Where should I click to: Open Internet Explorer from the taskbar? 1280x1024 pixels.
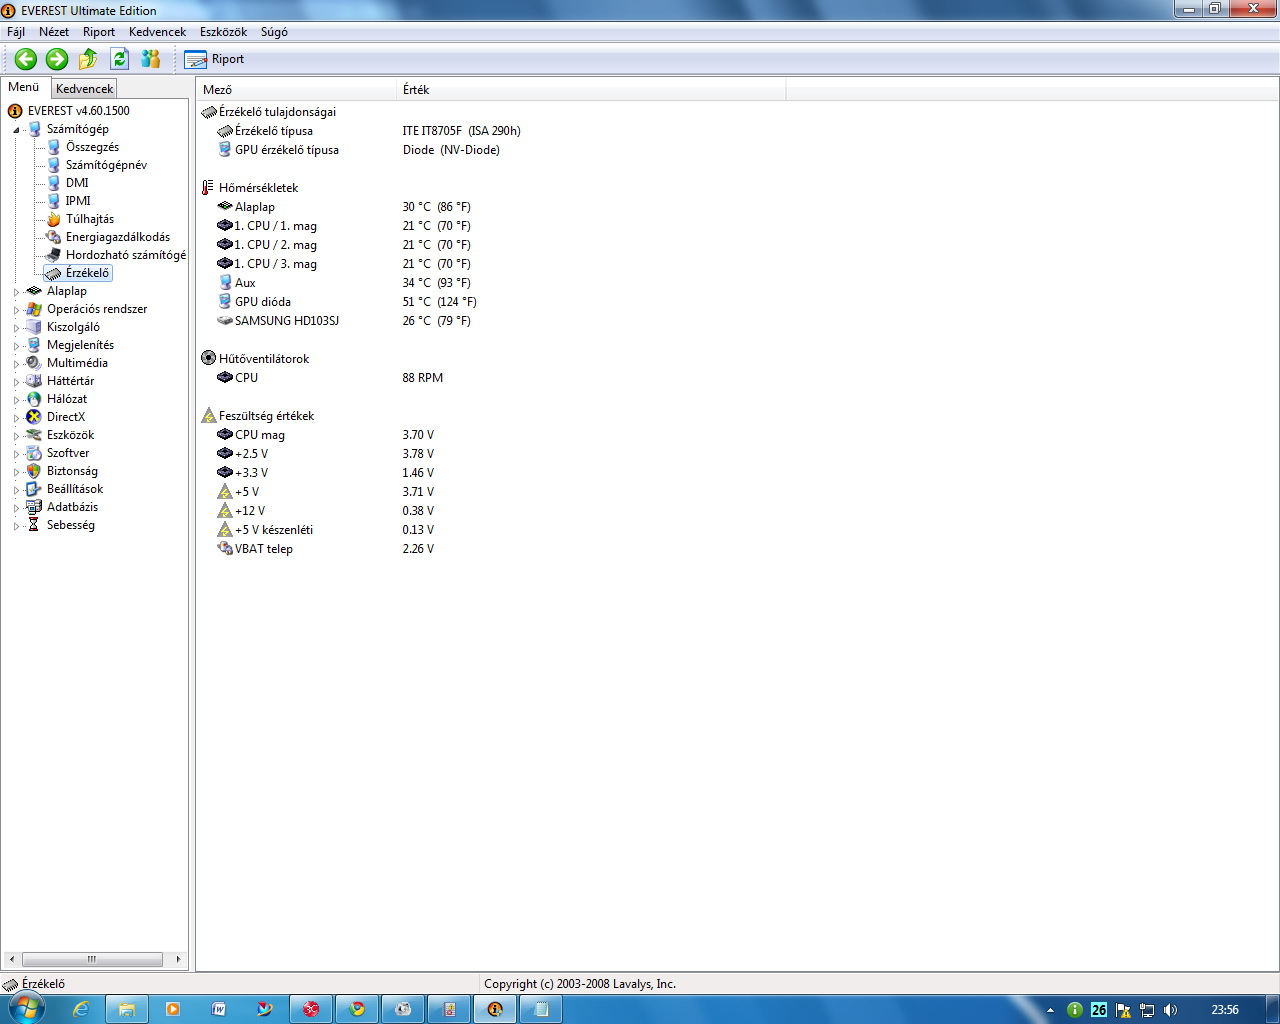(x=81, y=1009)
